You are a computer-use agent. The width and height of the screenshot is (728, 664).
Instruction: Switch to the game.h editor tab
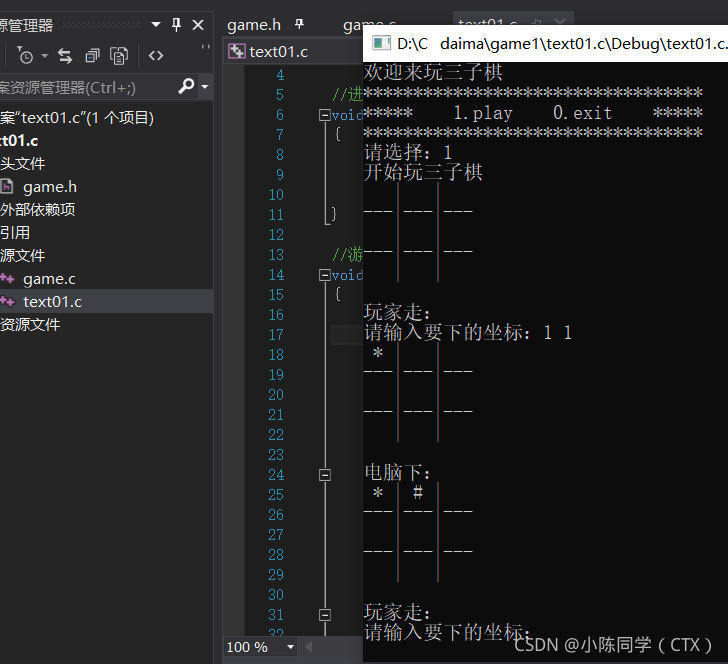point(254,25)
